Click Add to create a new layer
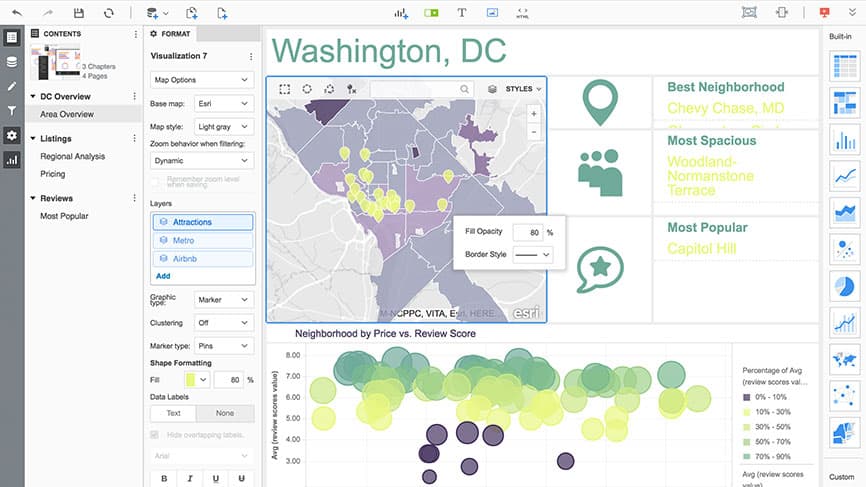 (x=163, y=275)
